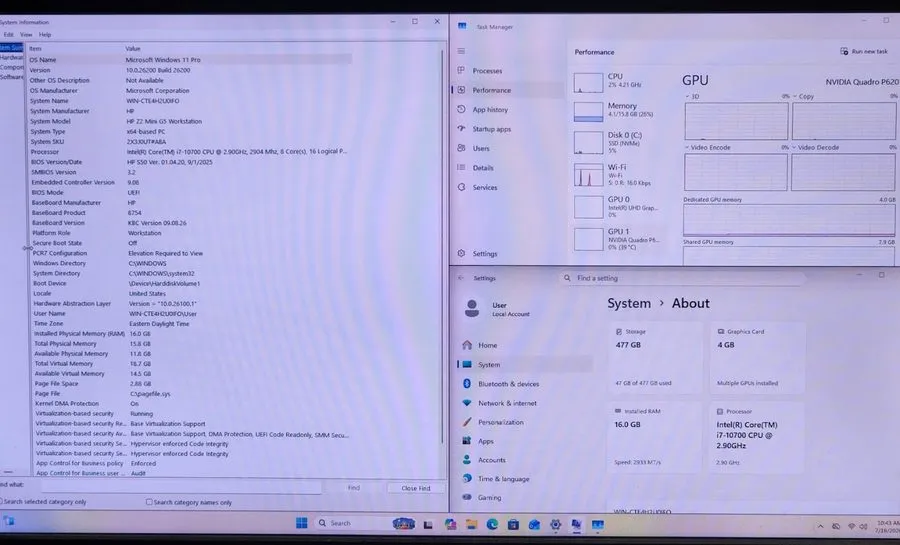Check 'Search selected category only' box
This screenshot has height=545, width=900.
tap(2, 501)
